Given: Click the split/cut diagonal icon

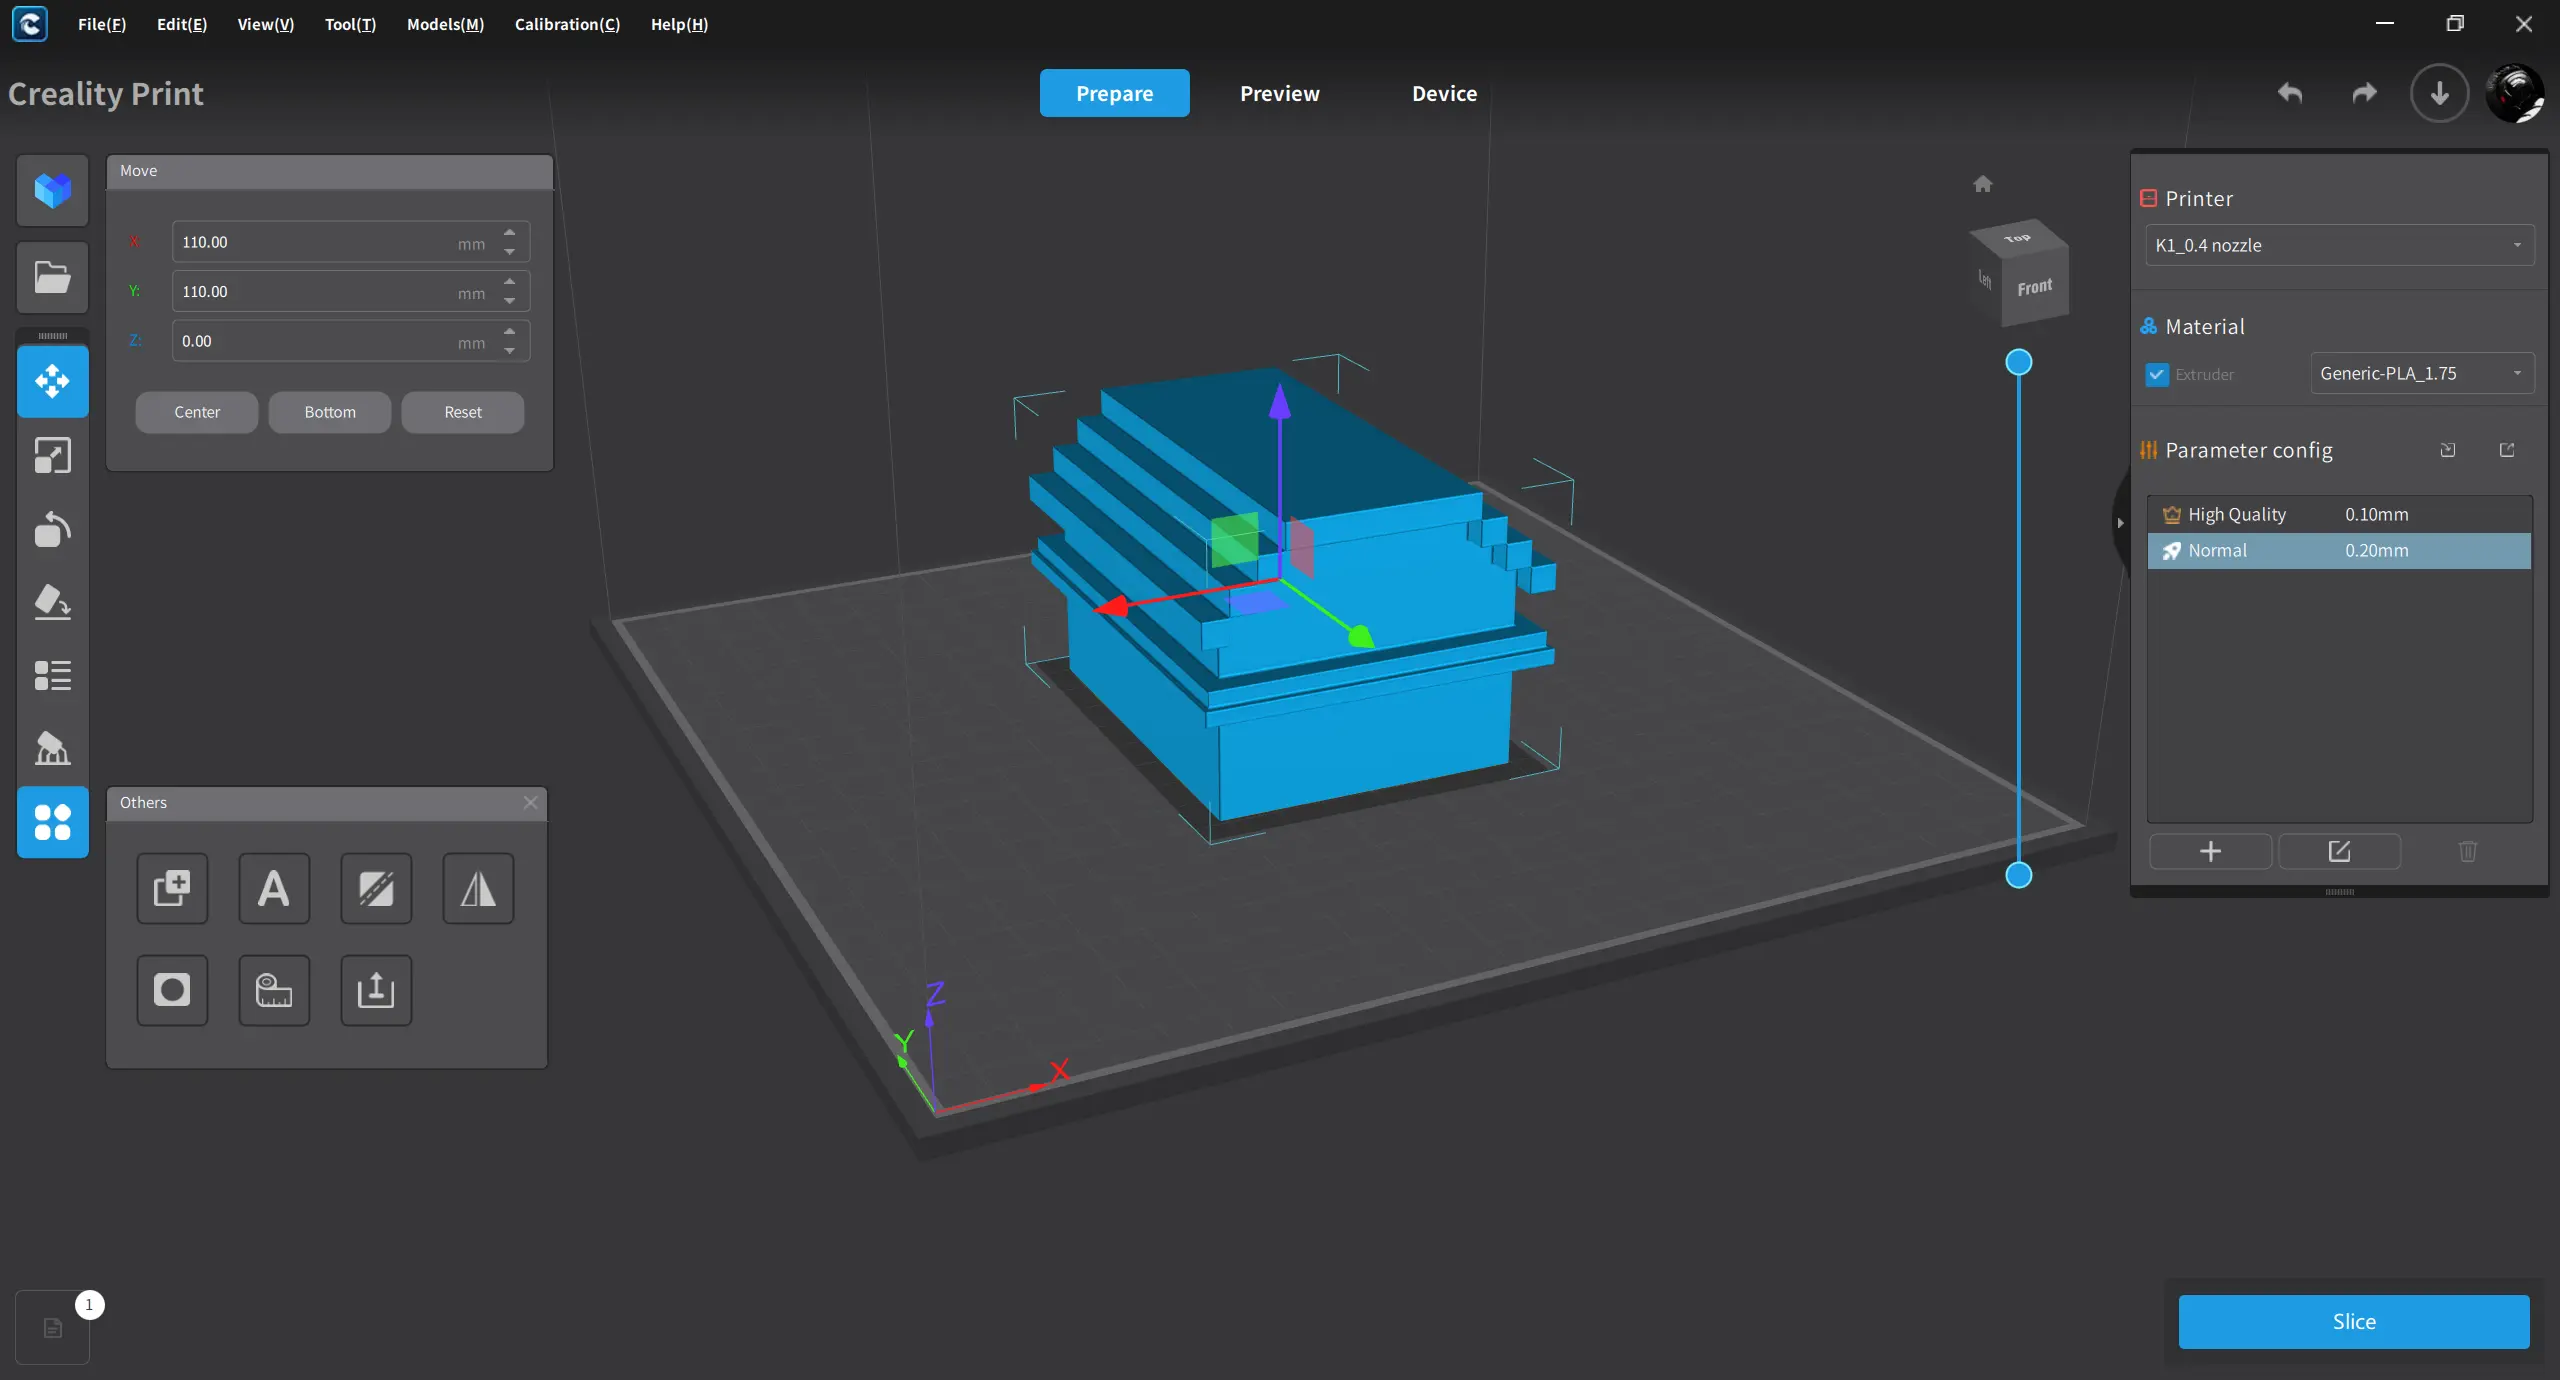Looking at the screenshot, I should [376, 888].
